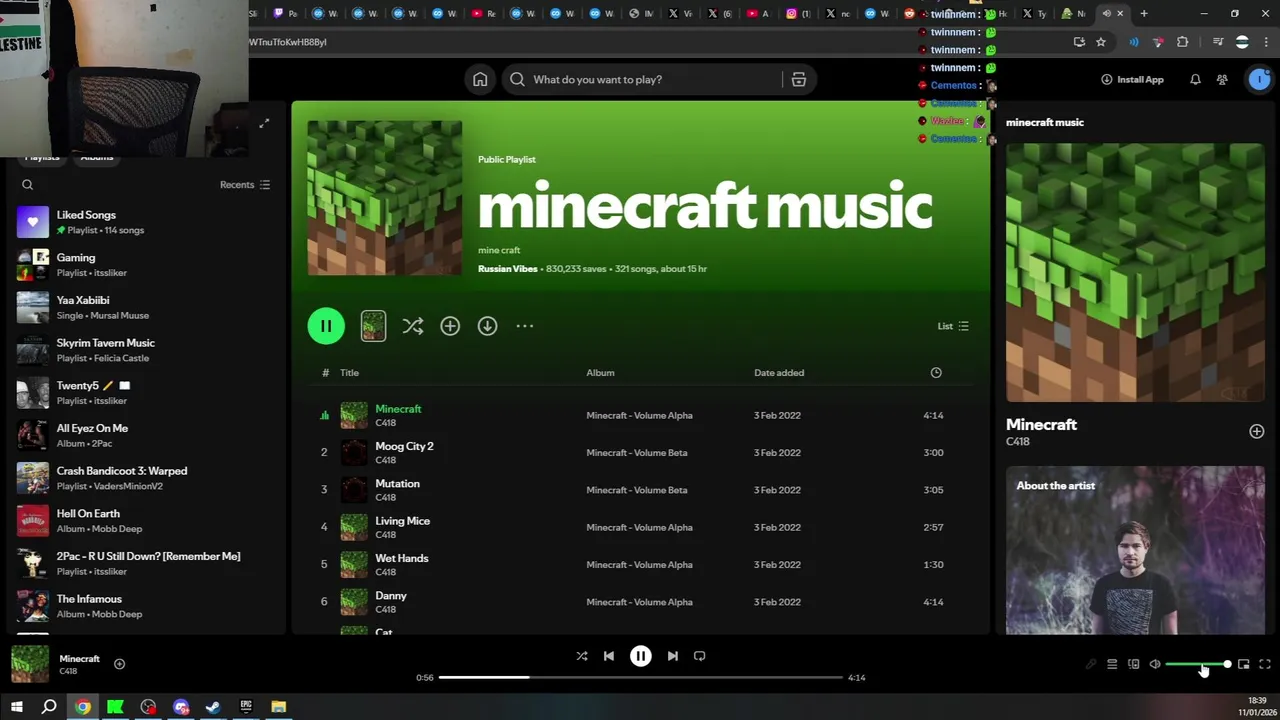Click the Title column header
Image resolution: width=1280 pixels, height=720 pixels.
pos(349,373)
